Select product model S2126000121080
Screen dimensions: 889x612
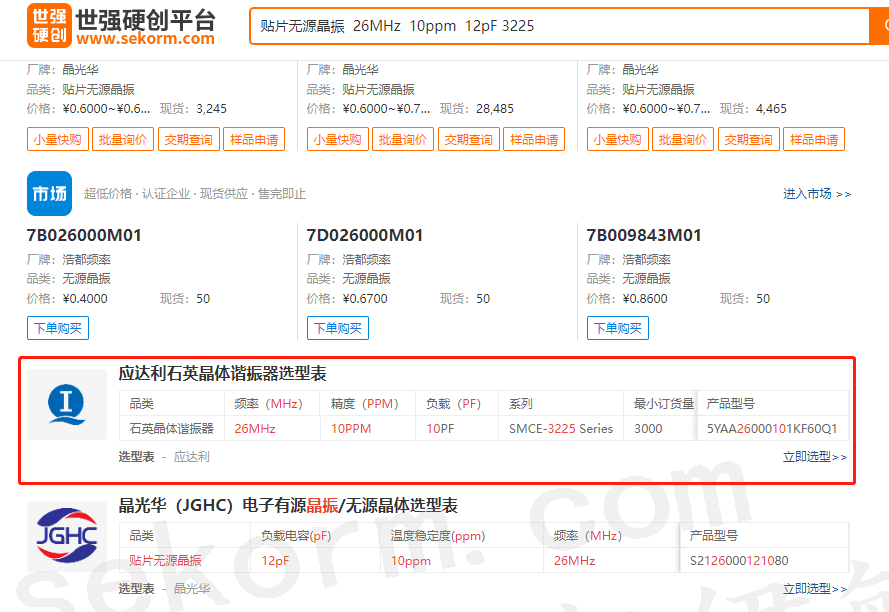pyautogui.click(x=739, y=561)
